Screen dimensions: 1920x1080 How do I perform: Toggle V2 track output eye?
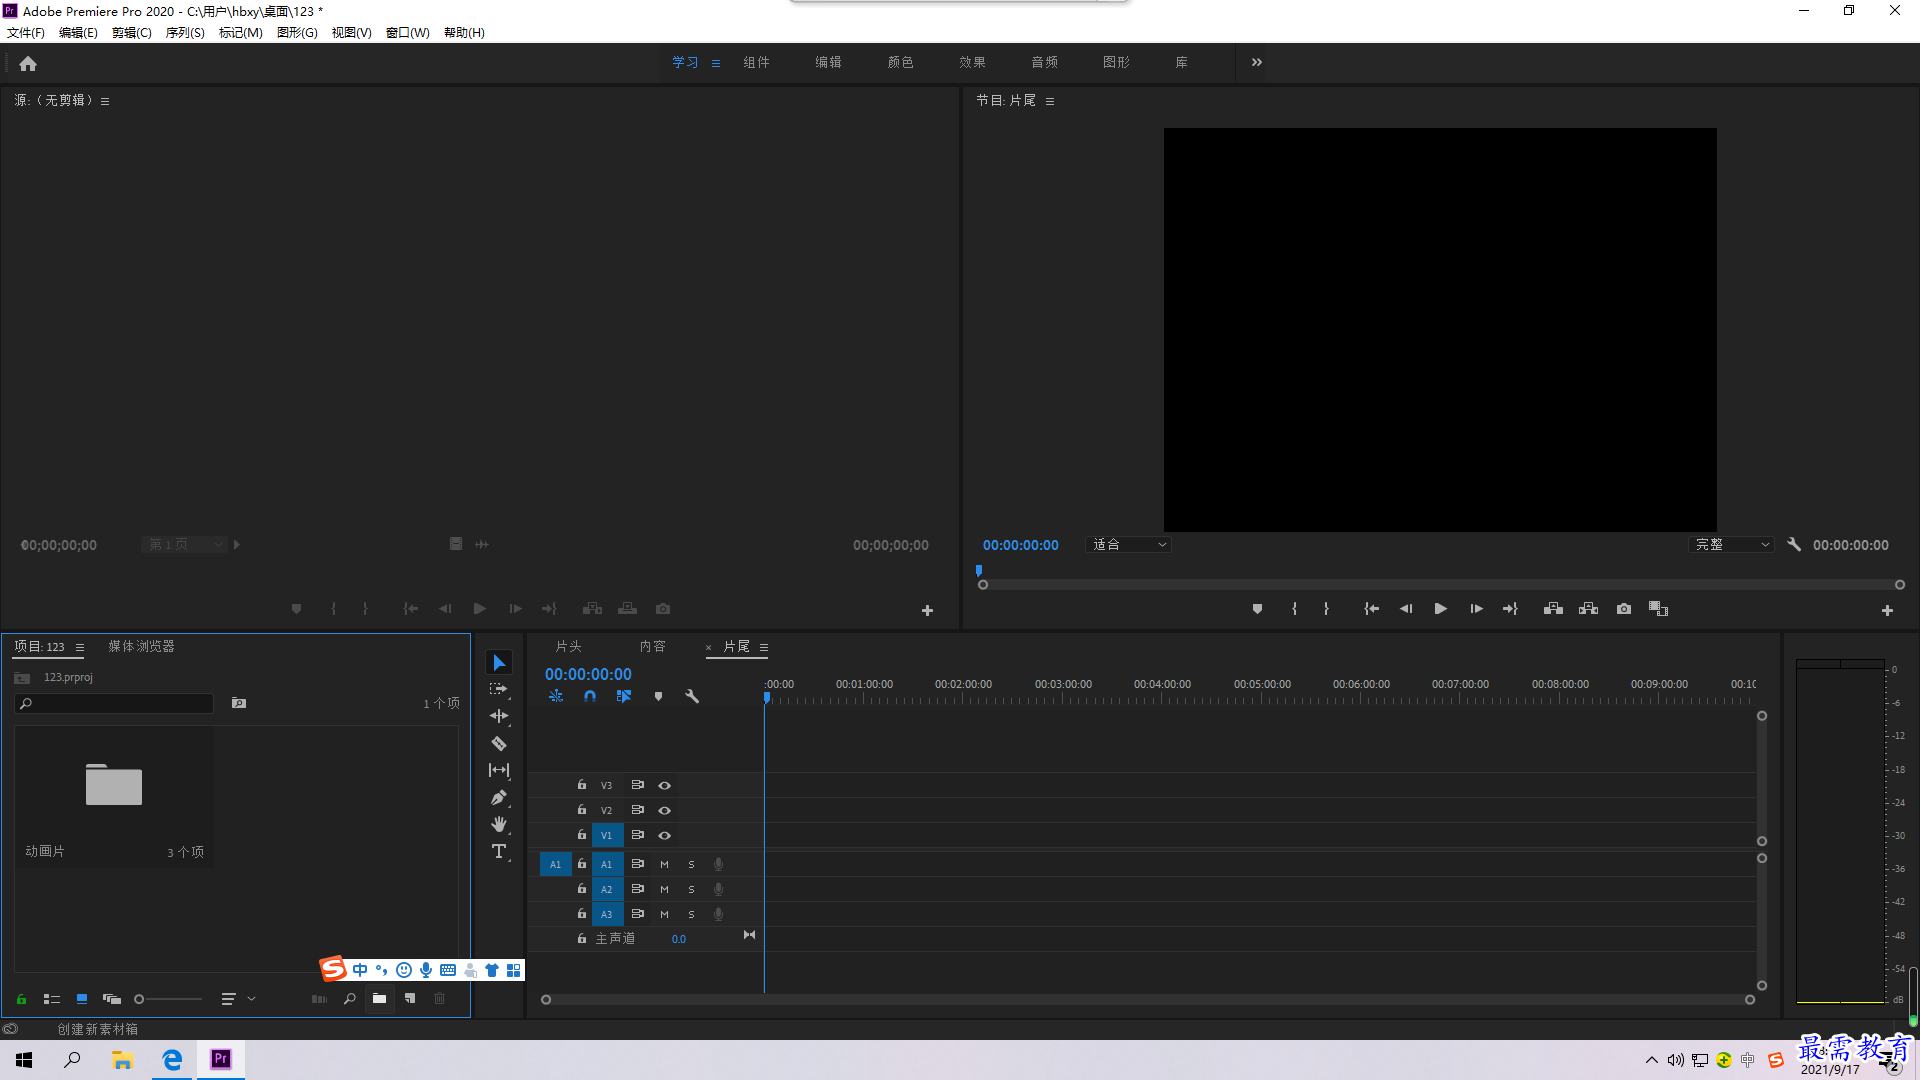[x=664, y=811]
